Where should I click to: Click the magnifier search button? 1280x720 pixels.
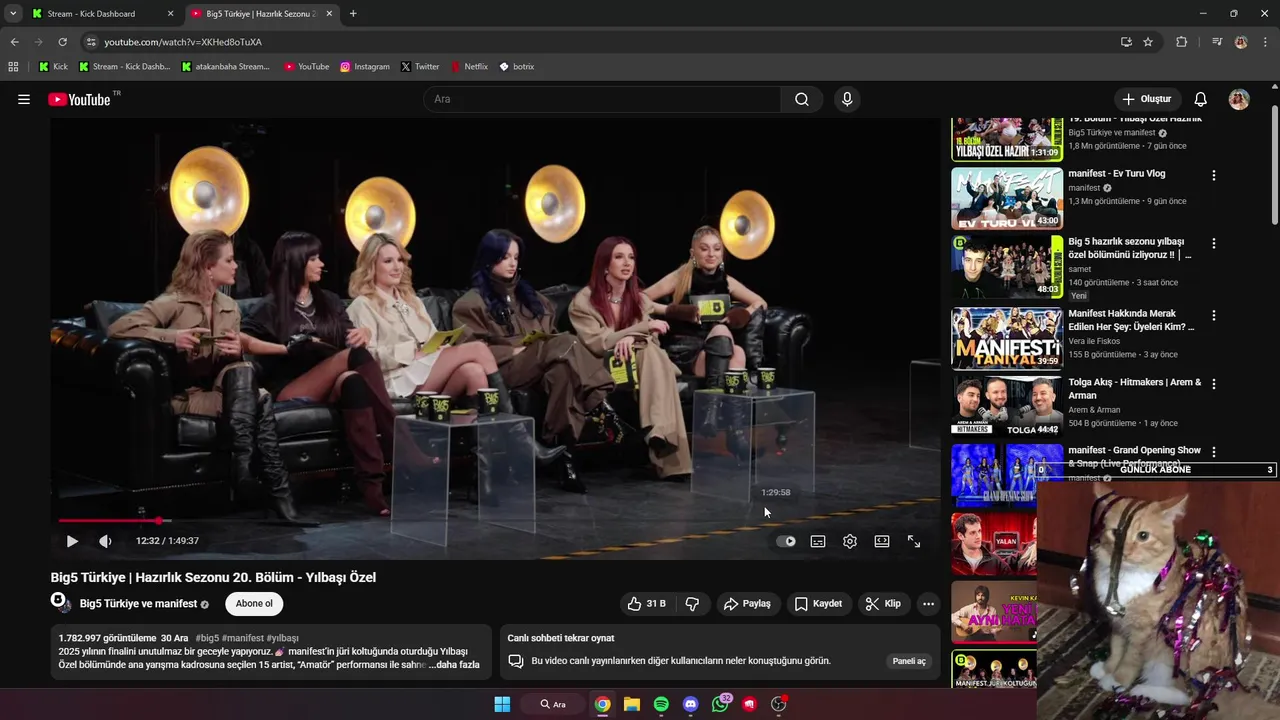click(x=802, y=99)
